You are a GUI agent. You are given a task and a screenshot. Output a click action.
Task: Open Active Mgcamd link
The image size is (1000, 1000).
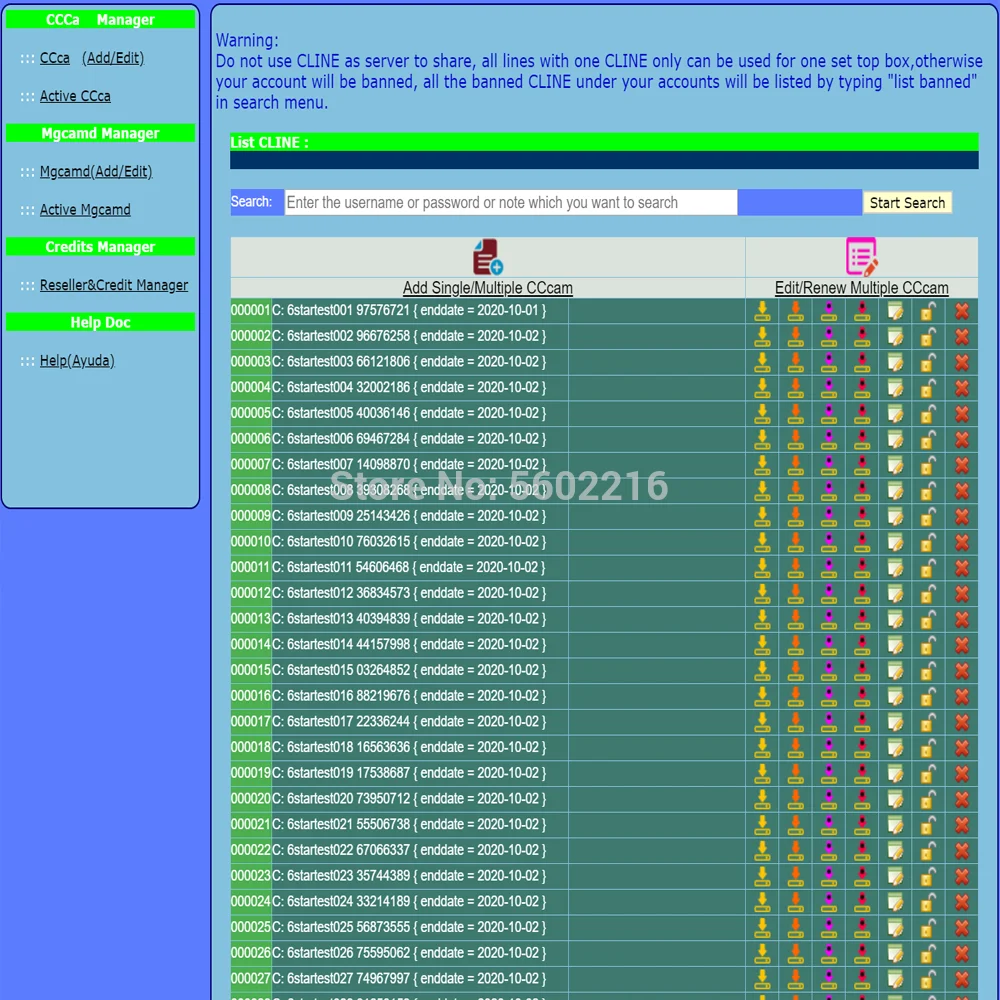[x=85, y=210]
